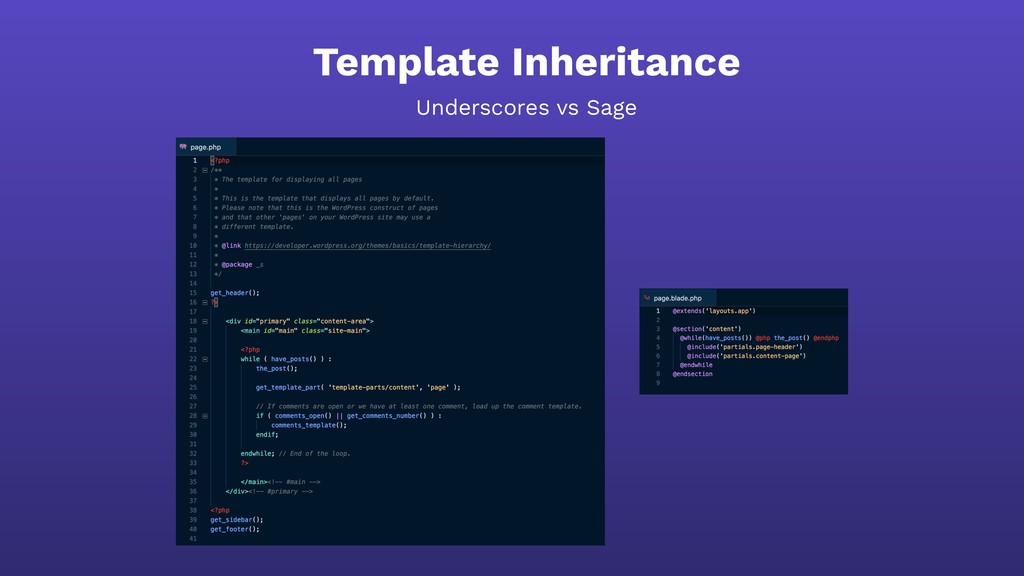Click the '</div><!-- #primary -->' line

[x=269, y=491]
